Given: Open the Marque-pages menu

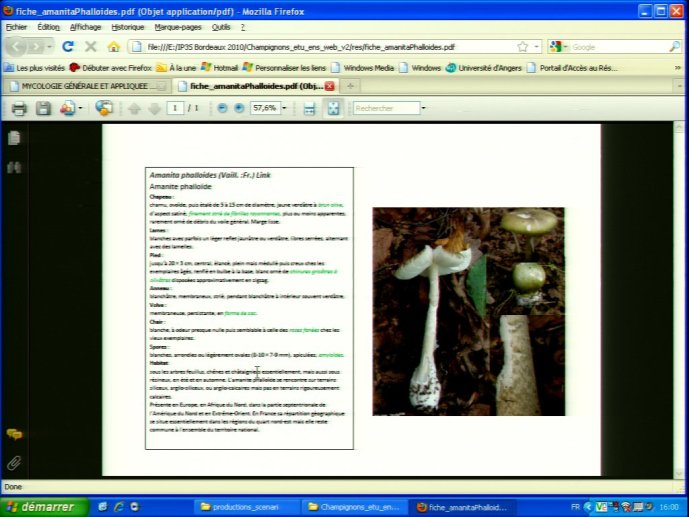Looking at the screenshot, I should pyautogui.click(x=178, y=27).
